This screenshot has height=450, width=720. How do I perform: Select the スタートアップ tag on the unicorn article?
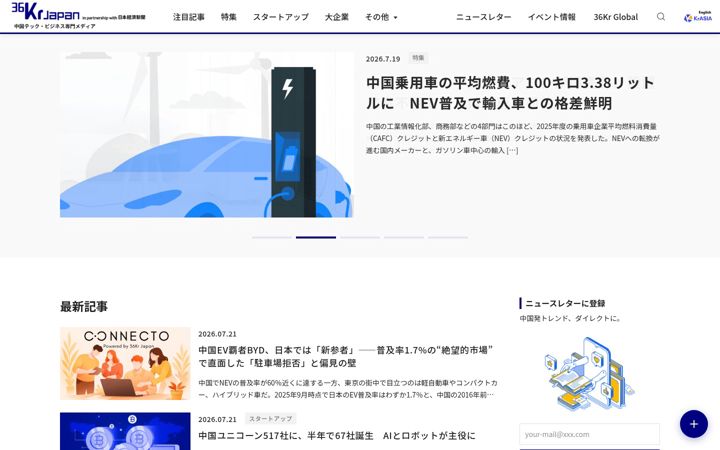pos(270,419)
